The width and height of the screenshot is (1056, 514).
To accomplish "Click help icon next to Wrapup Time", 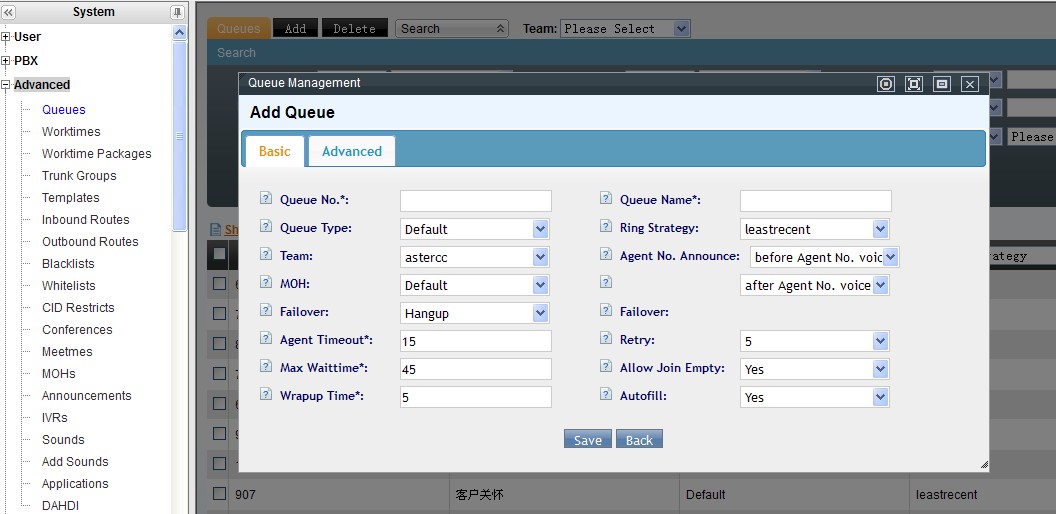I will click(266, 396).
